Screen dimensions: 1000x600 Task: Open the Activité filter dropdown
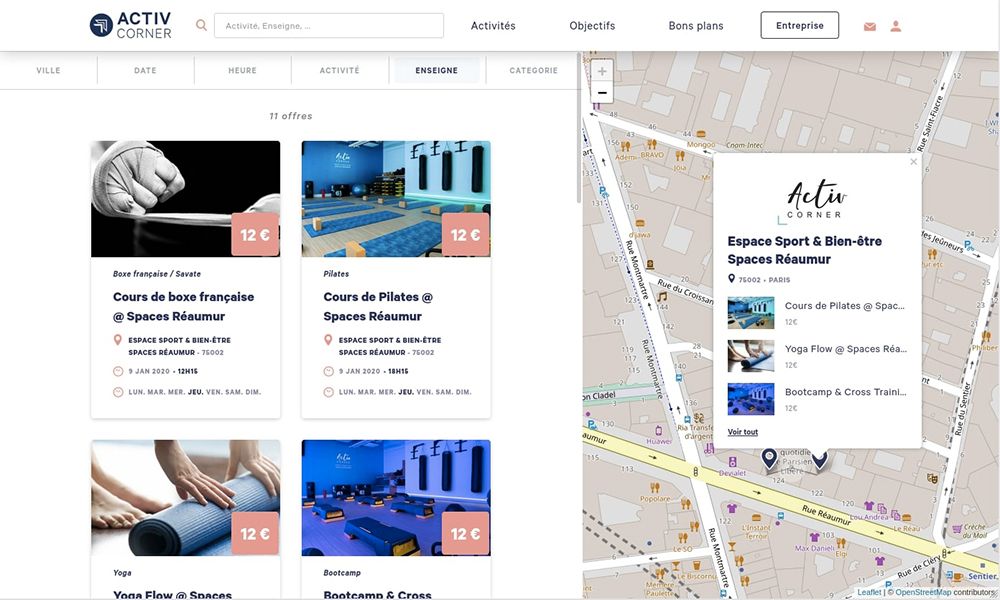tap(339, 71)
